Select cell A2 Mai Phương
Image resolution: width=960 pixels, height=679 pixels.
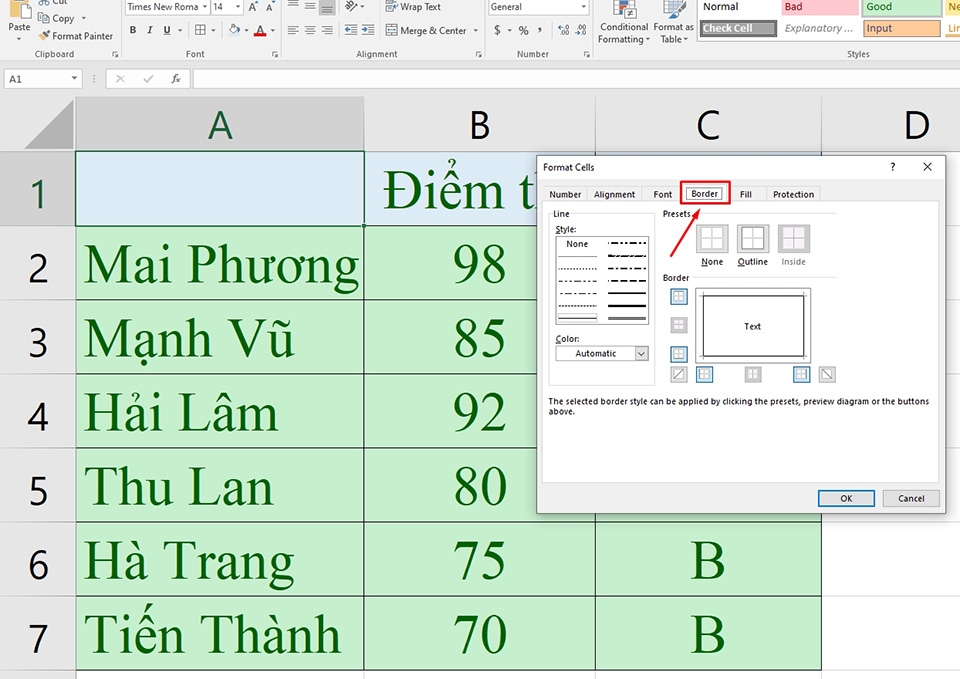tap(220, 263)
